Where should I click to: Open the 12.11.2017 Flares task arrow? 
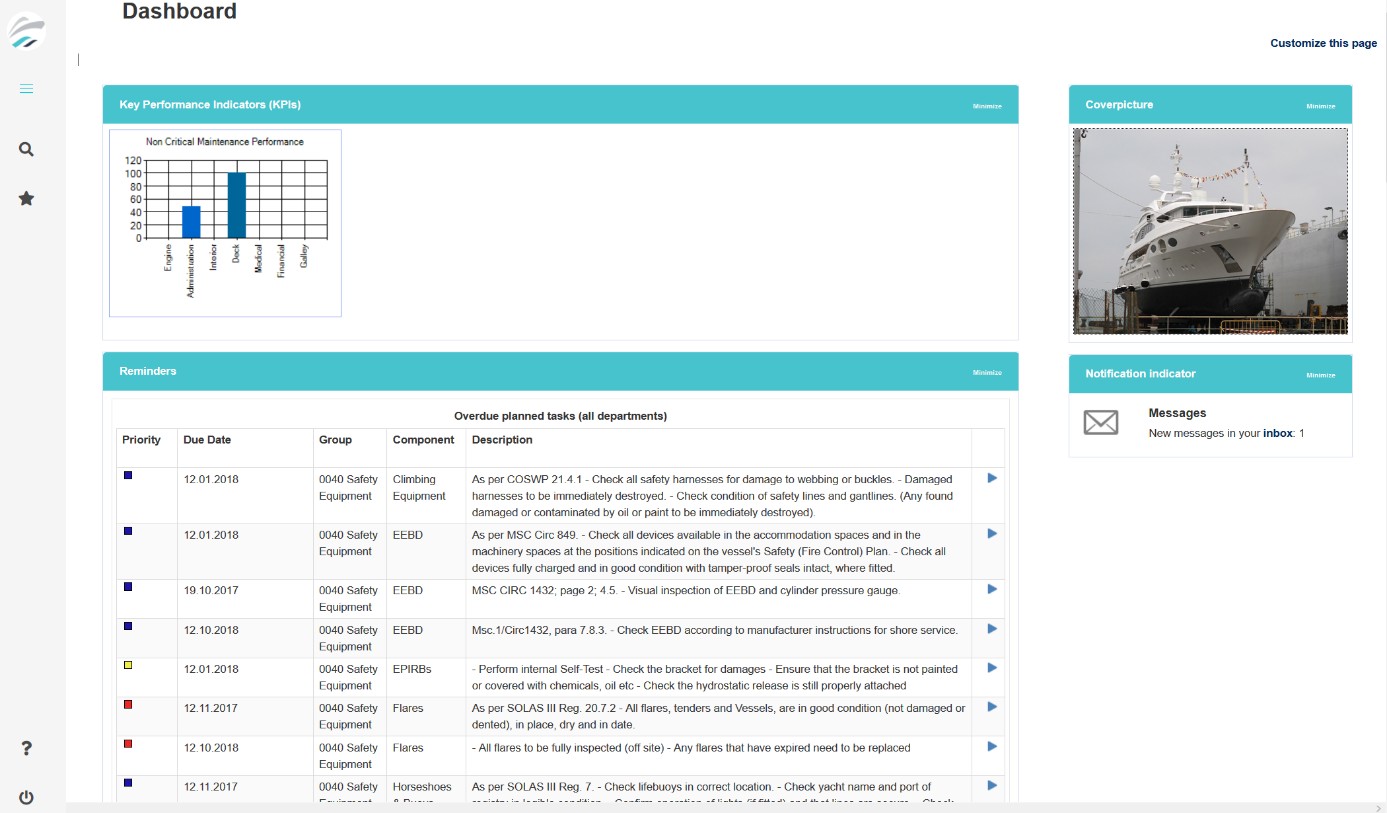pyautogui.click(x=992, y=706)
